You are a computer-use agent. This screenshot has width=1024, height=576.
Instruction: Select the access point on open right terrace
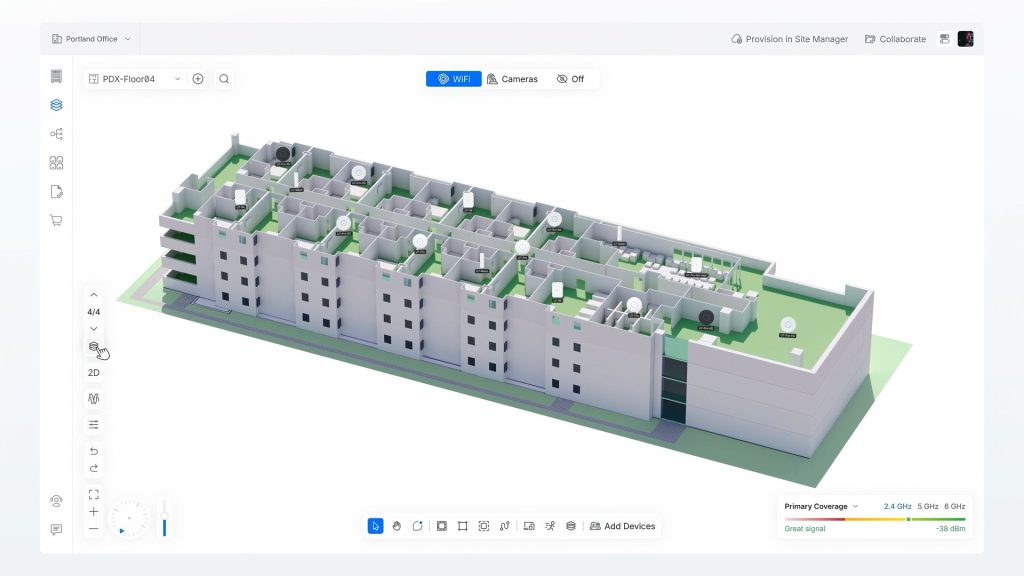[788, 325]
